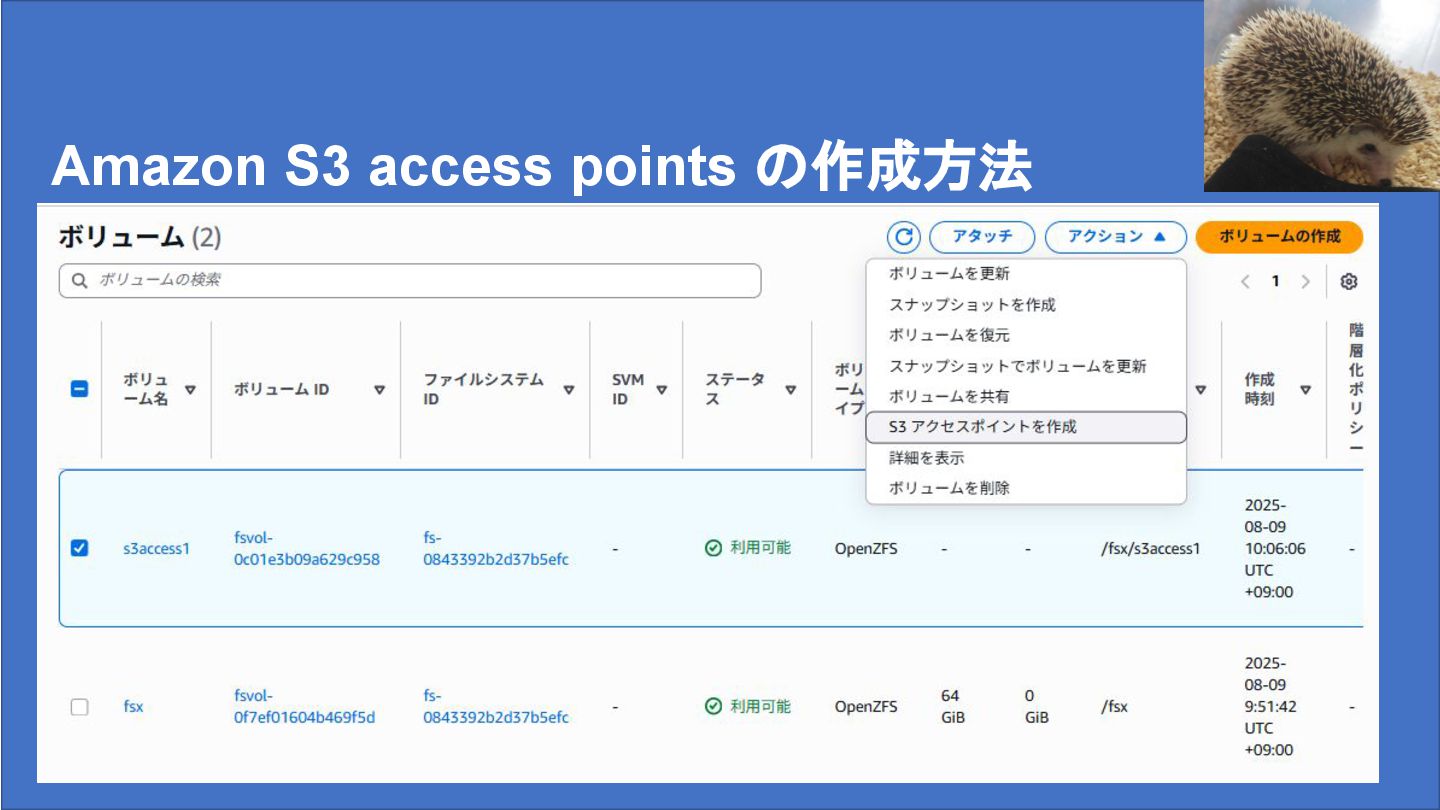Click 利用可能 status text for fsx row
The height and width of the screenshot is (810, 1440).
point(760,706)
